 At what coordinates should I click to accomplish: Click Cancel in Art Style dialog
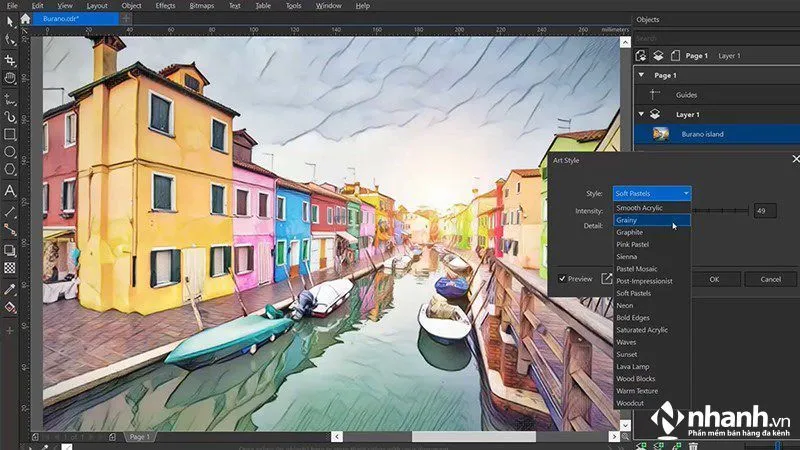point(770,279)
